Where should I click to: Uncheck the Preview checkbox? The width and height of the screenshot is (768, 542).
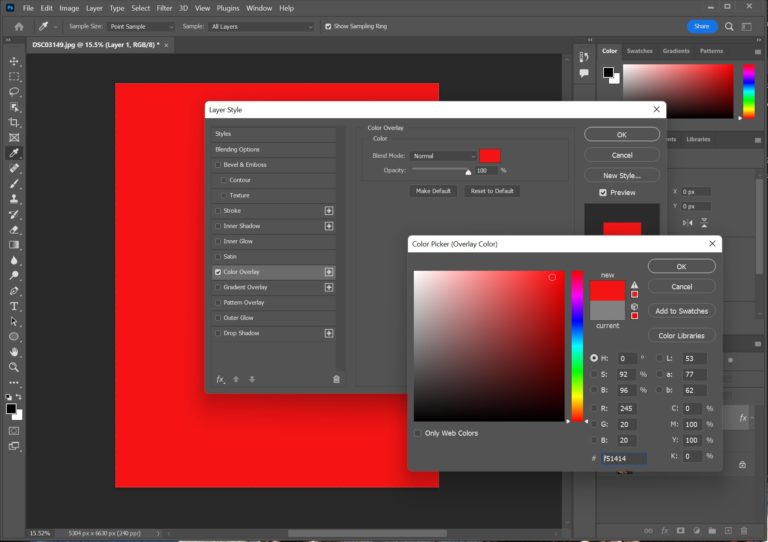click(x=603, y=192)
